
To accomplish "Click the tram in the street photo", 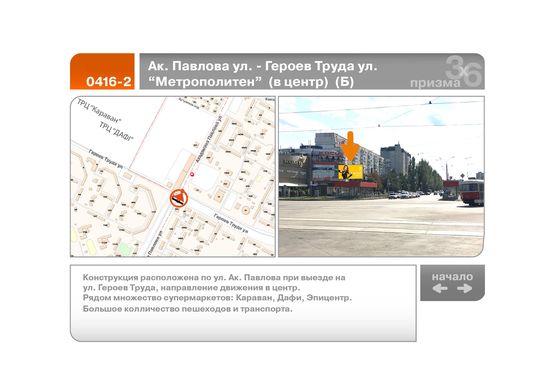I will pos(471,192).
